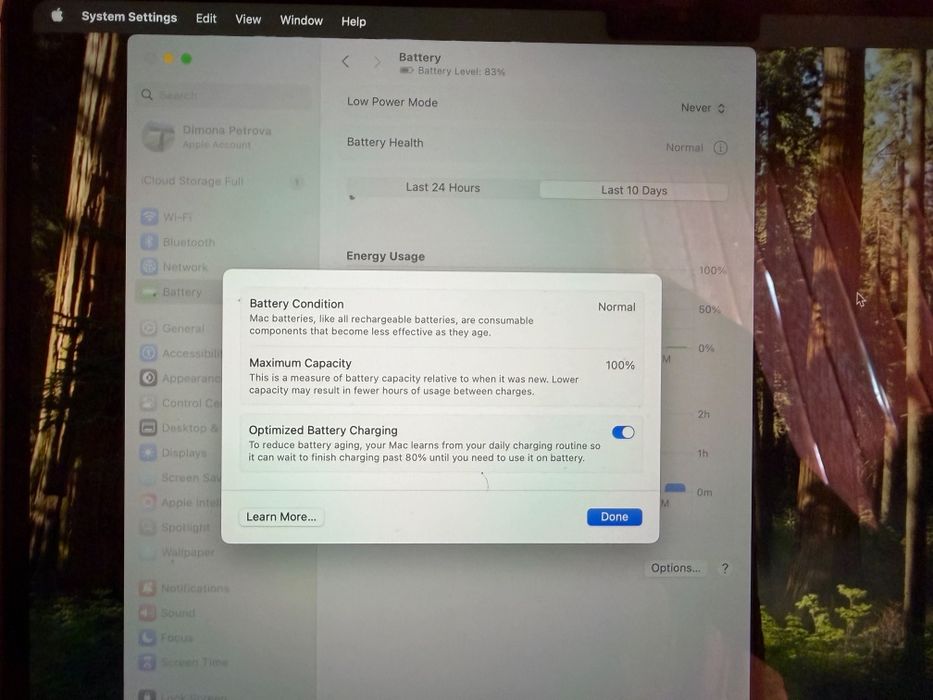Open Notifications settings in sidebar
Image resolution: width=933 pixels, height=700 pixels.
[184, 588]
